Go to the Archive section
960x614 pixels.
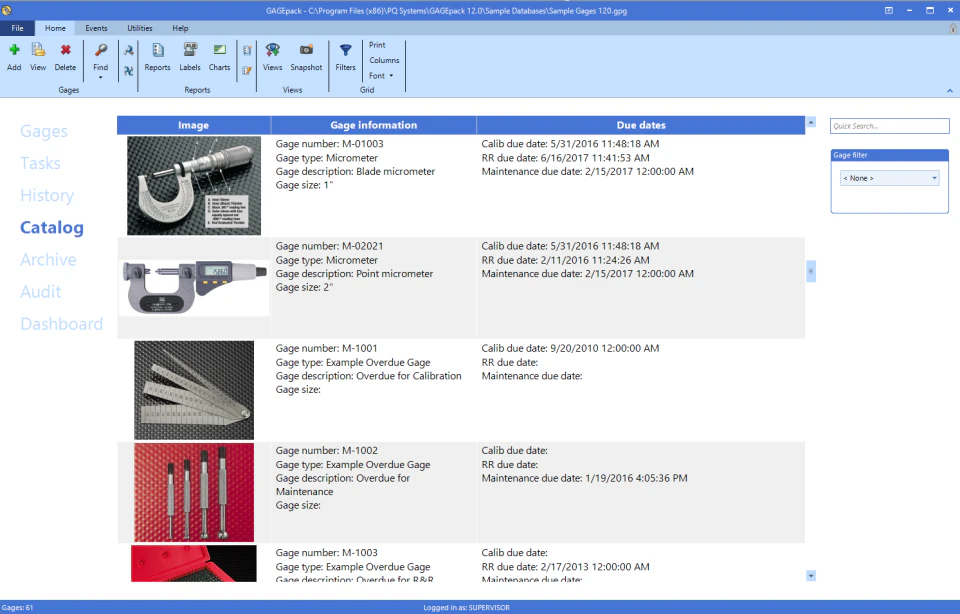click(x=48, y=259)
